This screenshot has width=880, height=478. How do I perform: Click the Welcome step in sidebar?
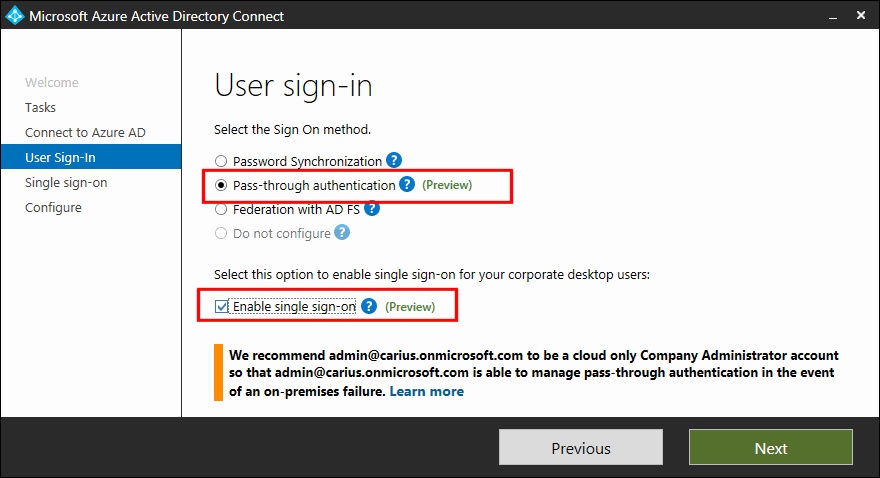click(52, 82)
